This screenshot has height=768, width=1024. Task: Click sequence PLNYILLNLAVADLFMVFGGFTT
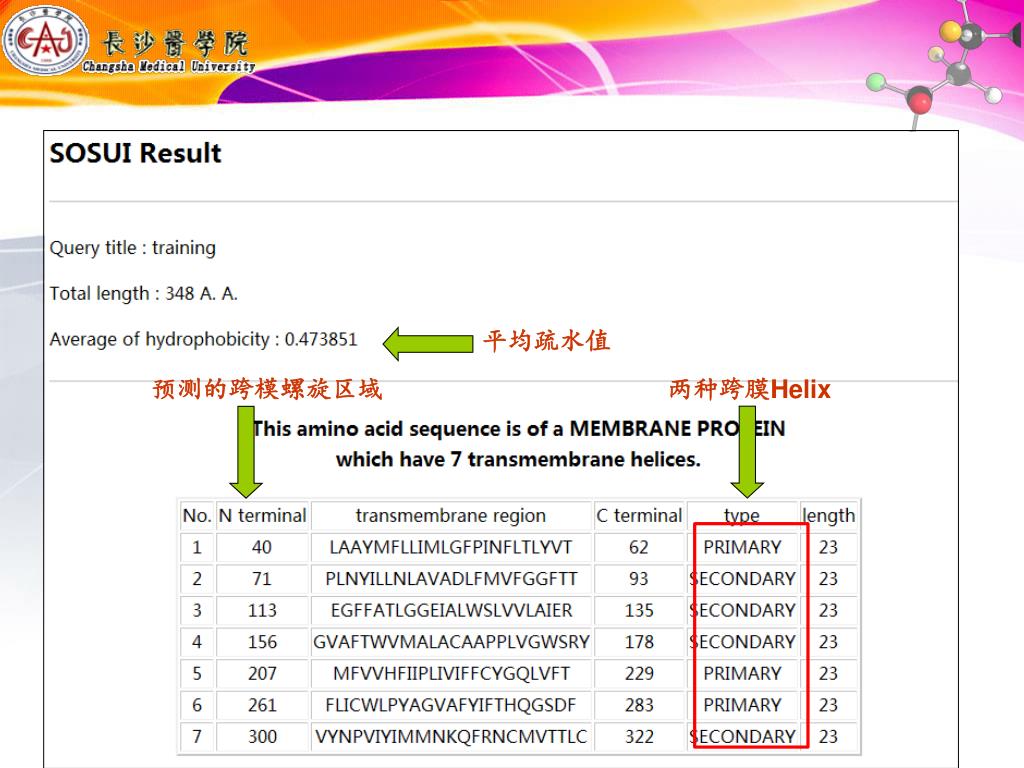(451, 579)
